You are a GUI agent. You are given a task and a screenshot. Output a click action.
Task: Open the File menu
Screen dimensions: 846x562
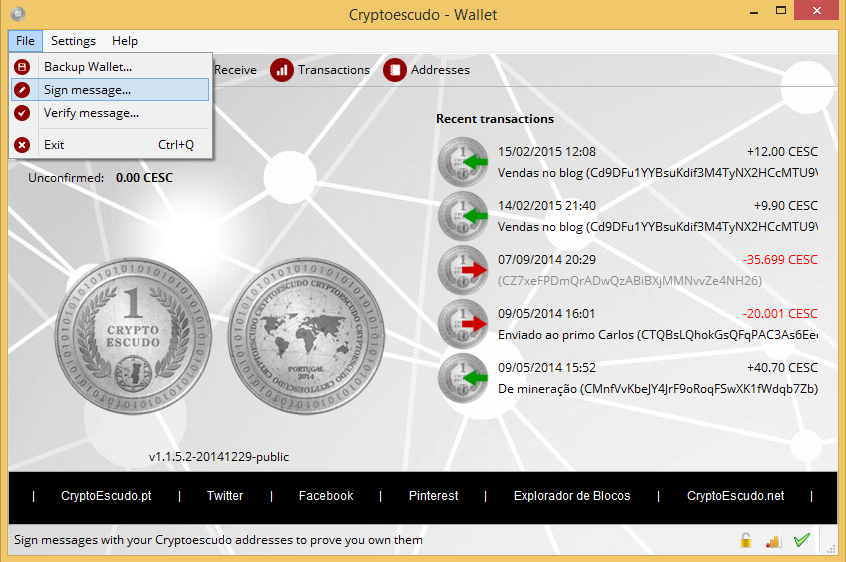point(25,41)
